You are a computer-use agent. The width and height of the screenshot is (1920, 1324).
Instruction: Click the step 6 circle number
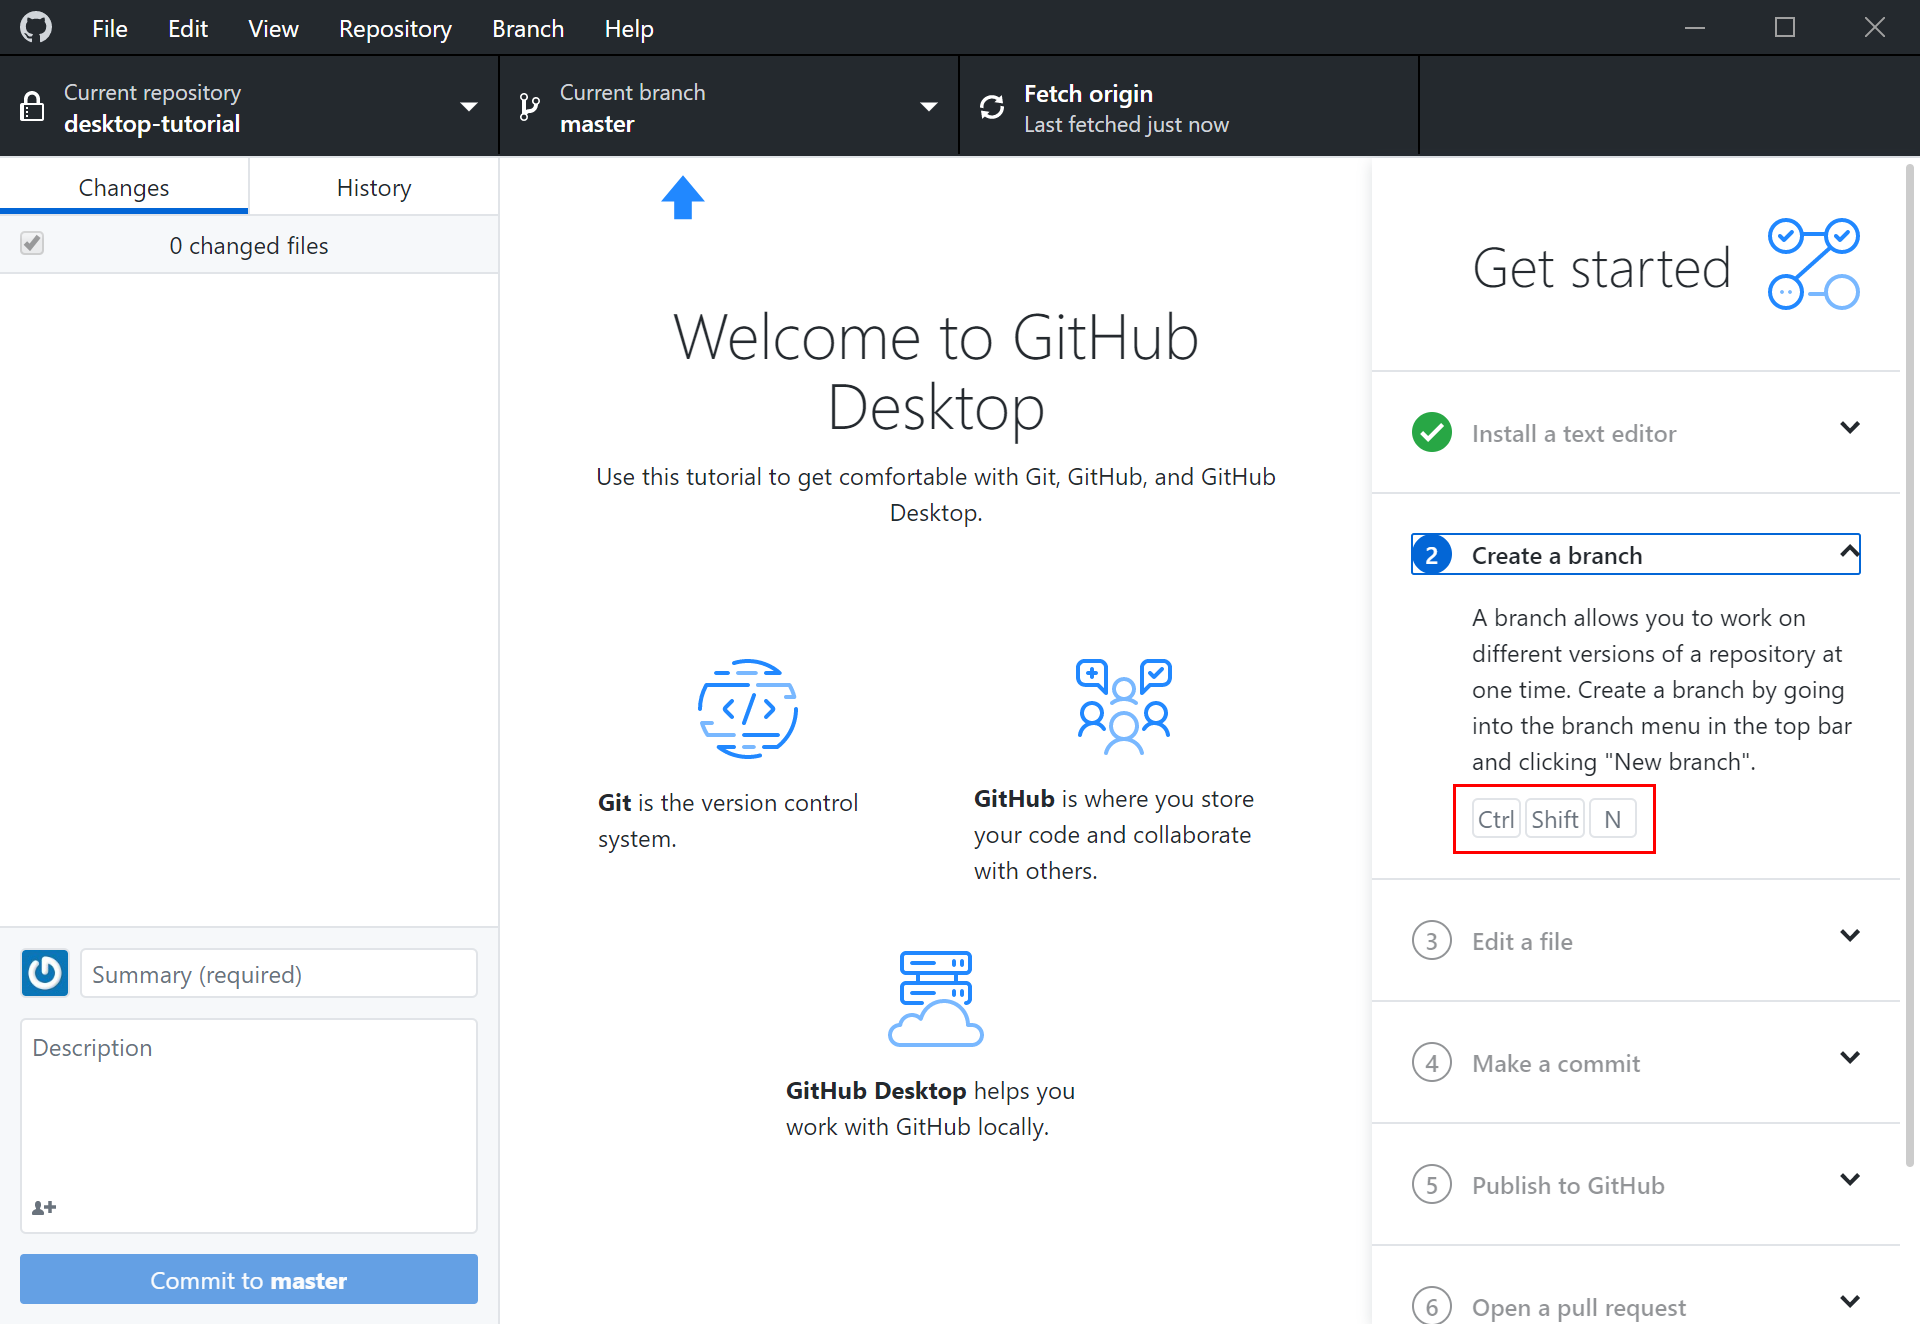coord(1432,1306)
